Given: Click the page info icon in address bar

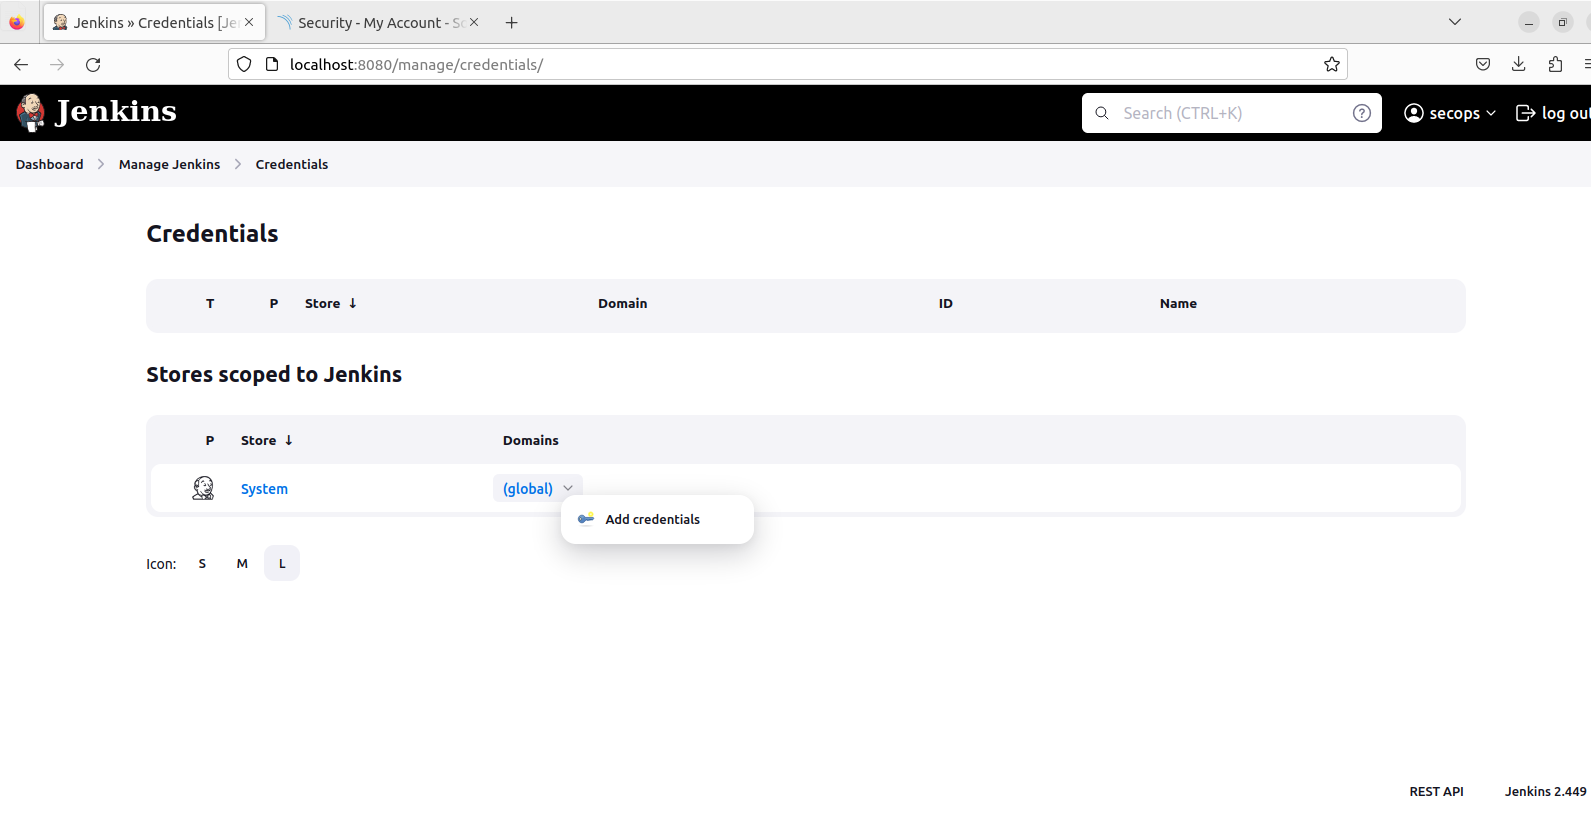Looking at the screenshot, I should (x=271, y=64).
